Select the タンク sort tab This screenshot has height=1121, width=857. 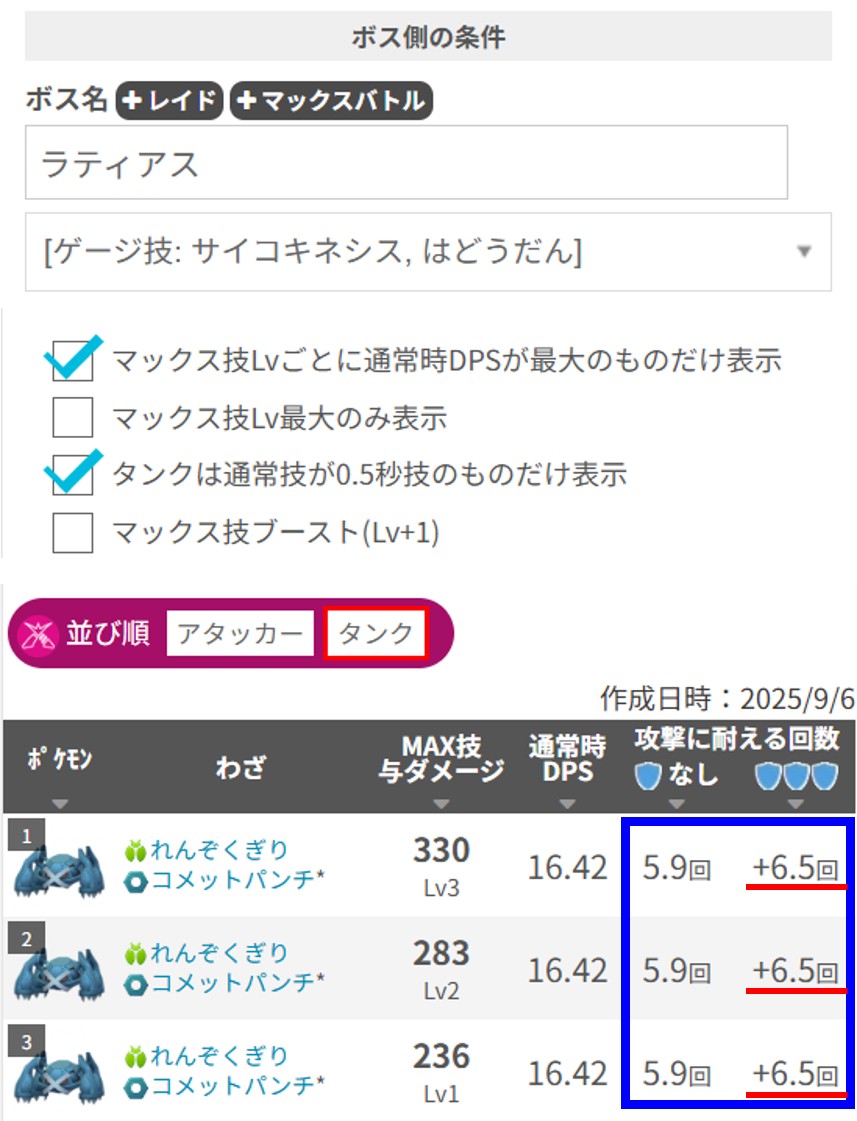[376, 634]
